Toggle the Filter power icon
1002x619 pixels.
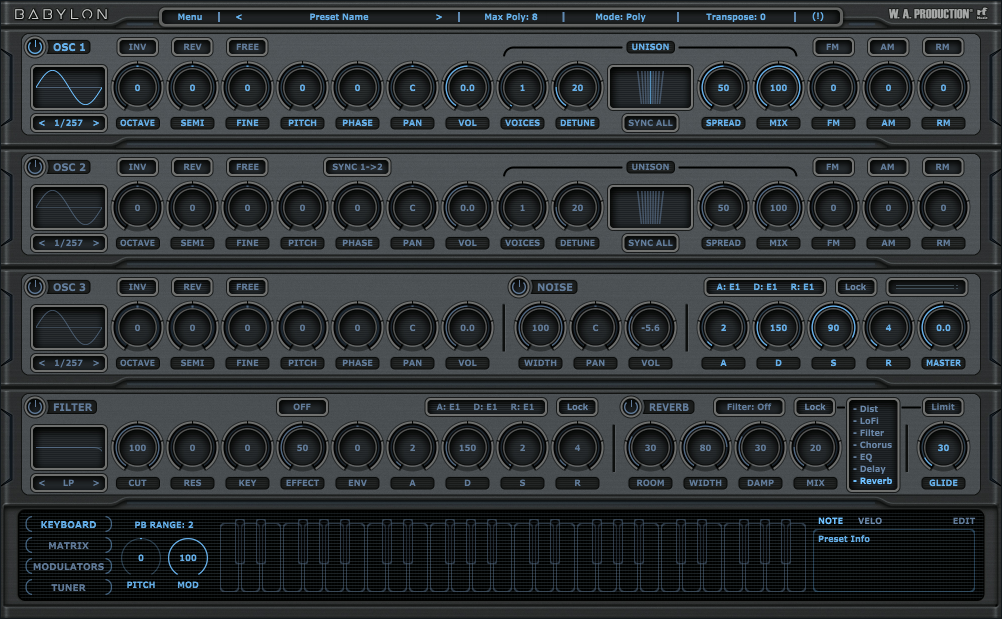pos(36,407)
